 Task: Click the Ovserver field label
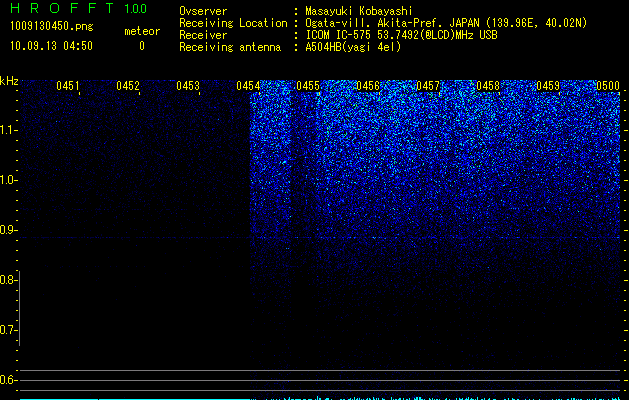[203, 11]
